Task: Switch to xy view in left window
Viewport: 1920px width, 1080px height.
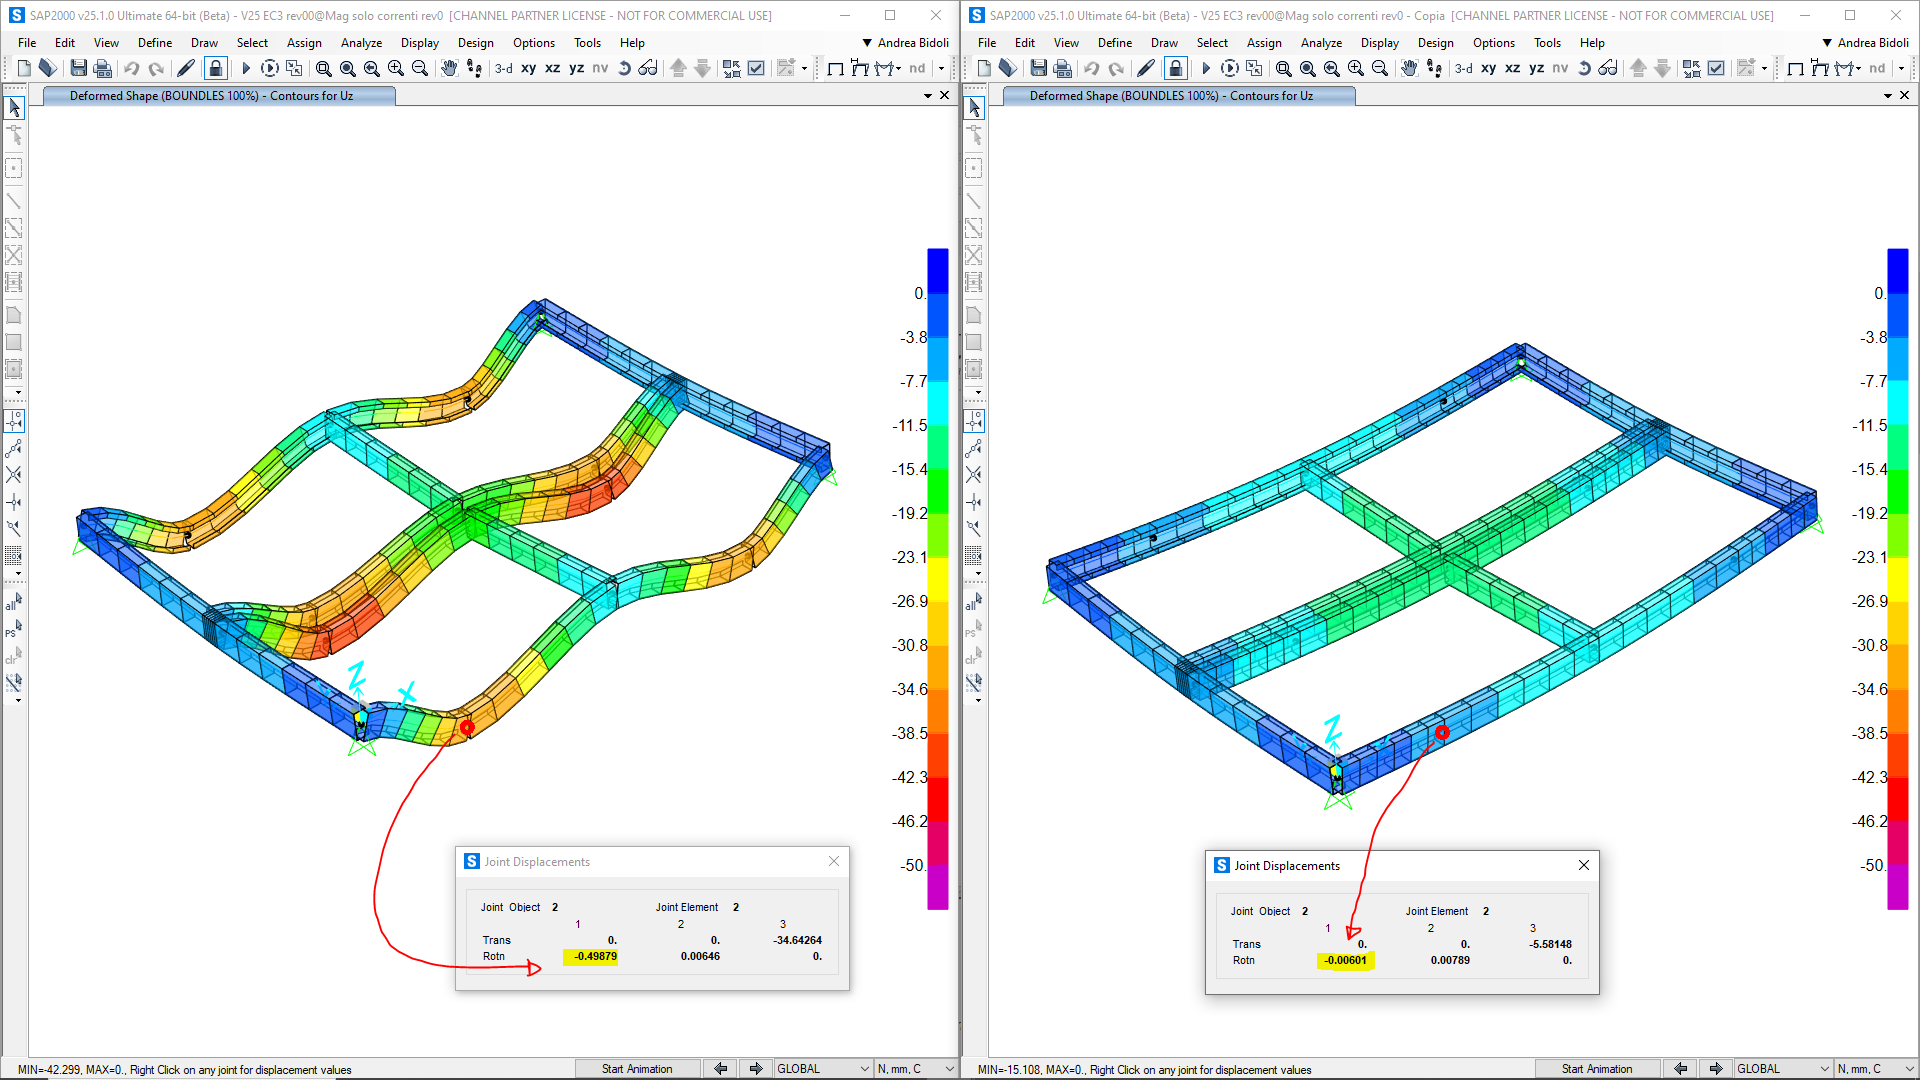Action: point(528,68)
